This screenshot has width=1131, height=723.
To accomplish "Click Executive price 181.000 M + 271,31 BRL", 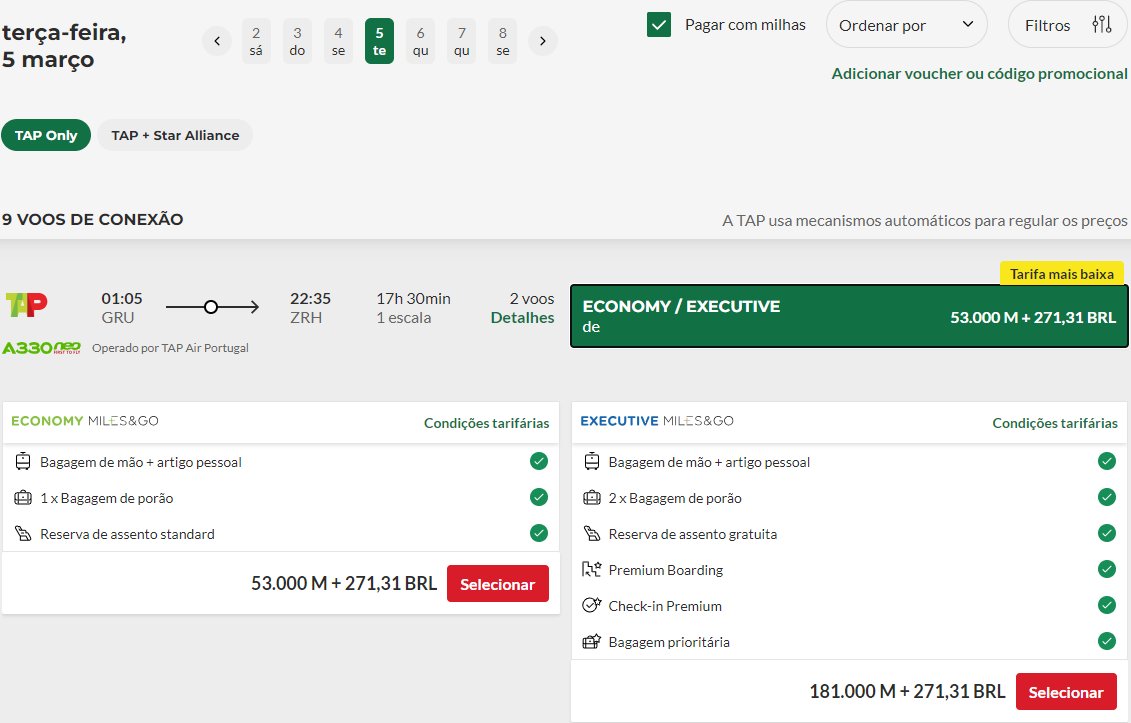I will tap(907, 691).
